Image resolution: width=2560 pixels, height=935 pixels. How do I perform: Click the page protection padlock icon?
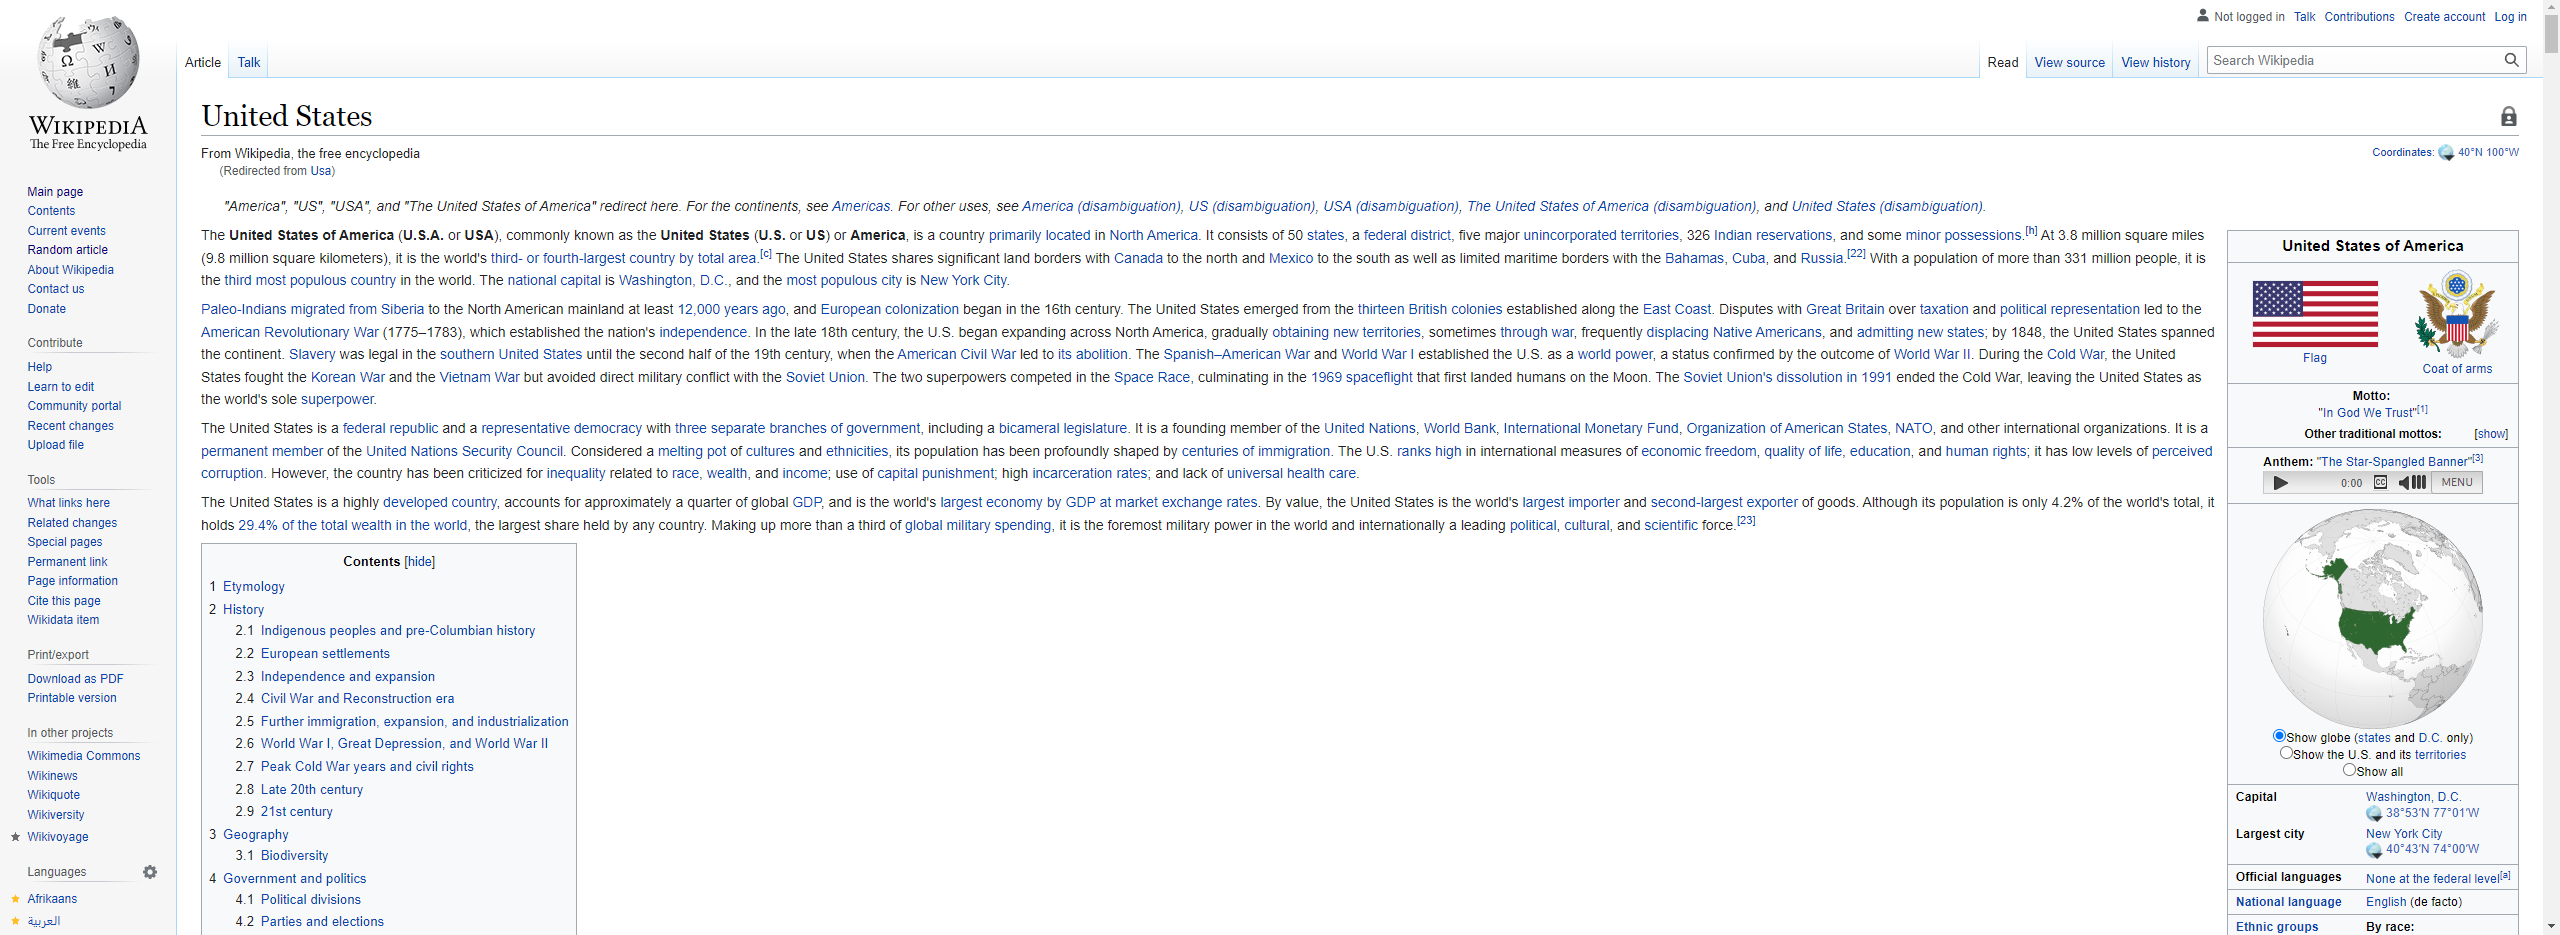[x=2508, y=117]
